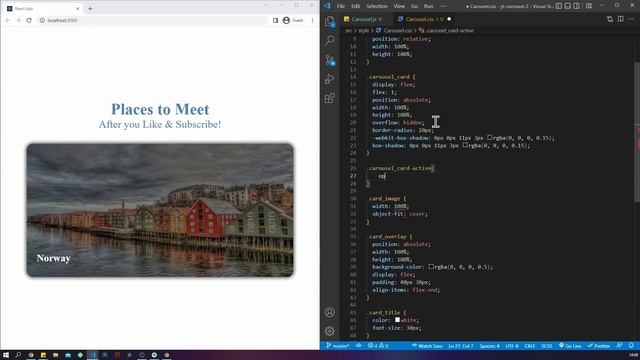Screen dimensions: 640x360
Task: Open the View menu in VS Code
Action: [399, 6]
